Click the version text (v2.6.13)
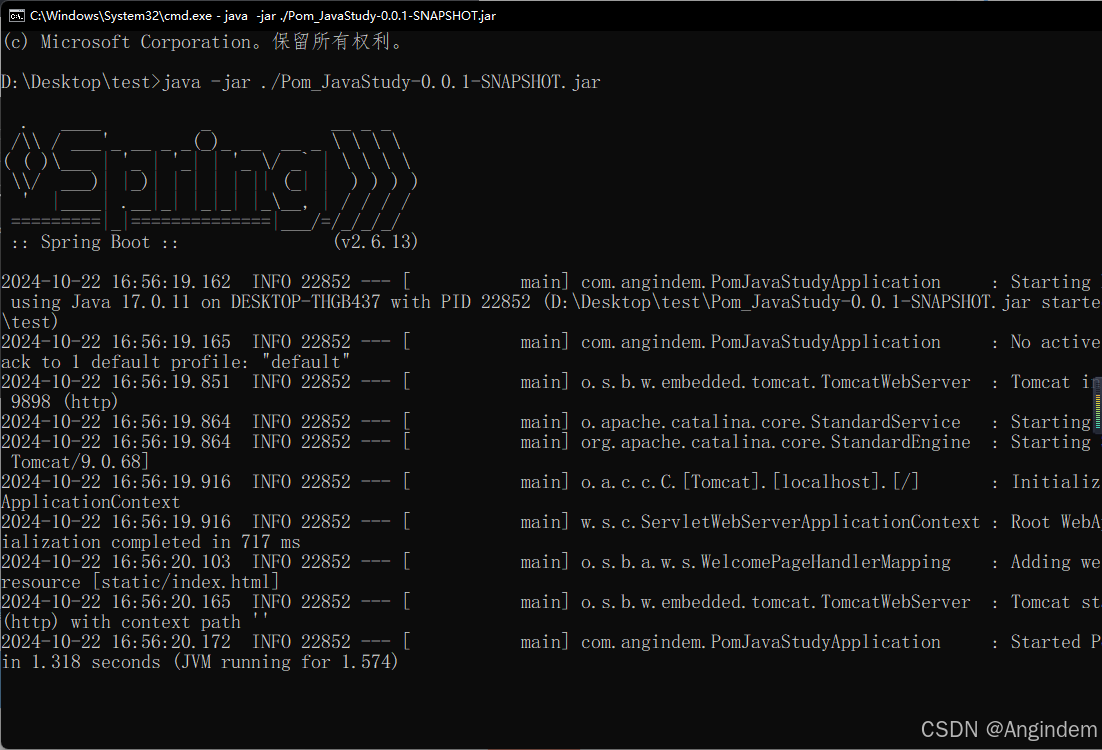 [376, 243]
